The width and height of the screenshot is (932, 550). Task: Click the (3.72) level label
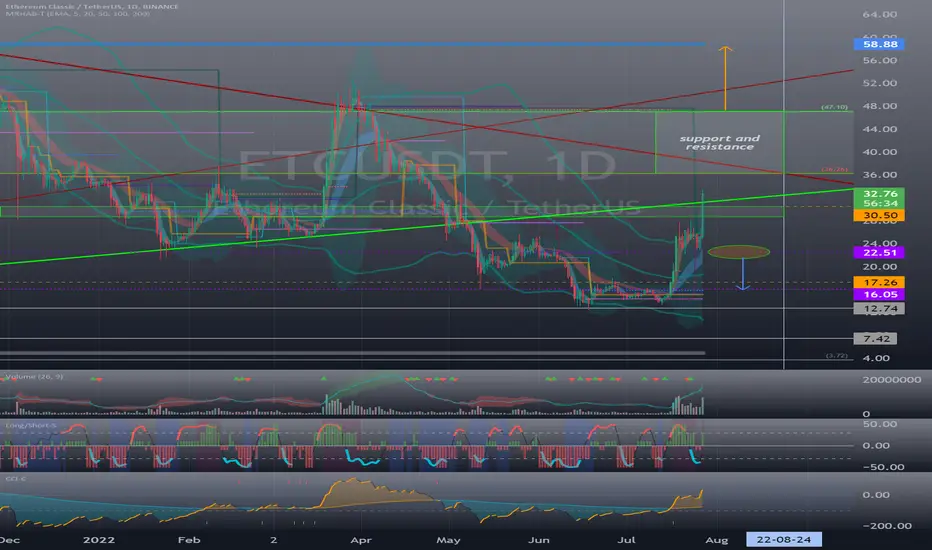(x=836, y=356)
